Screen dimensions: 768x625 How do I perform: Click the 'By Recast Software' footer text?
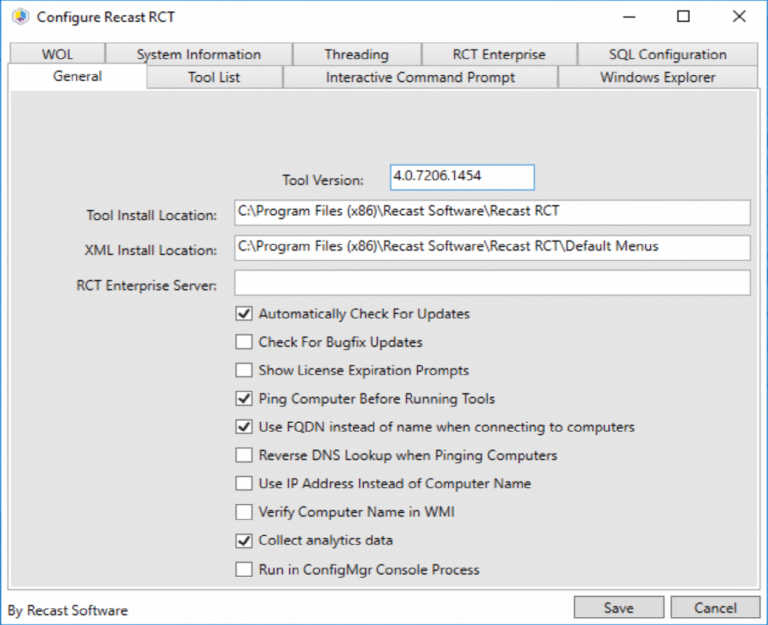68,611
